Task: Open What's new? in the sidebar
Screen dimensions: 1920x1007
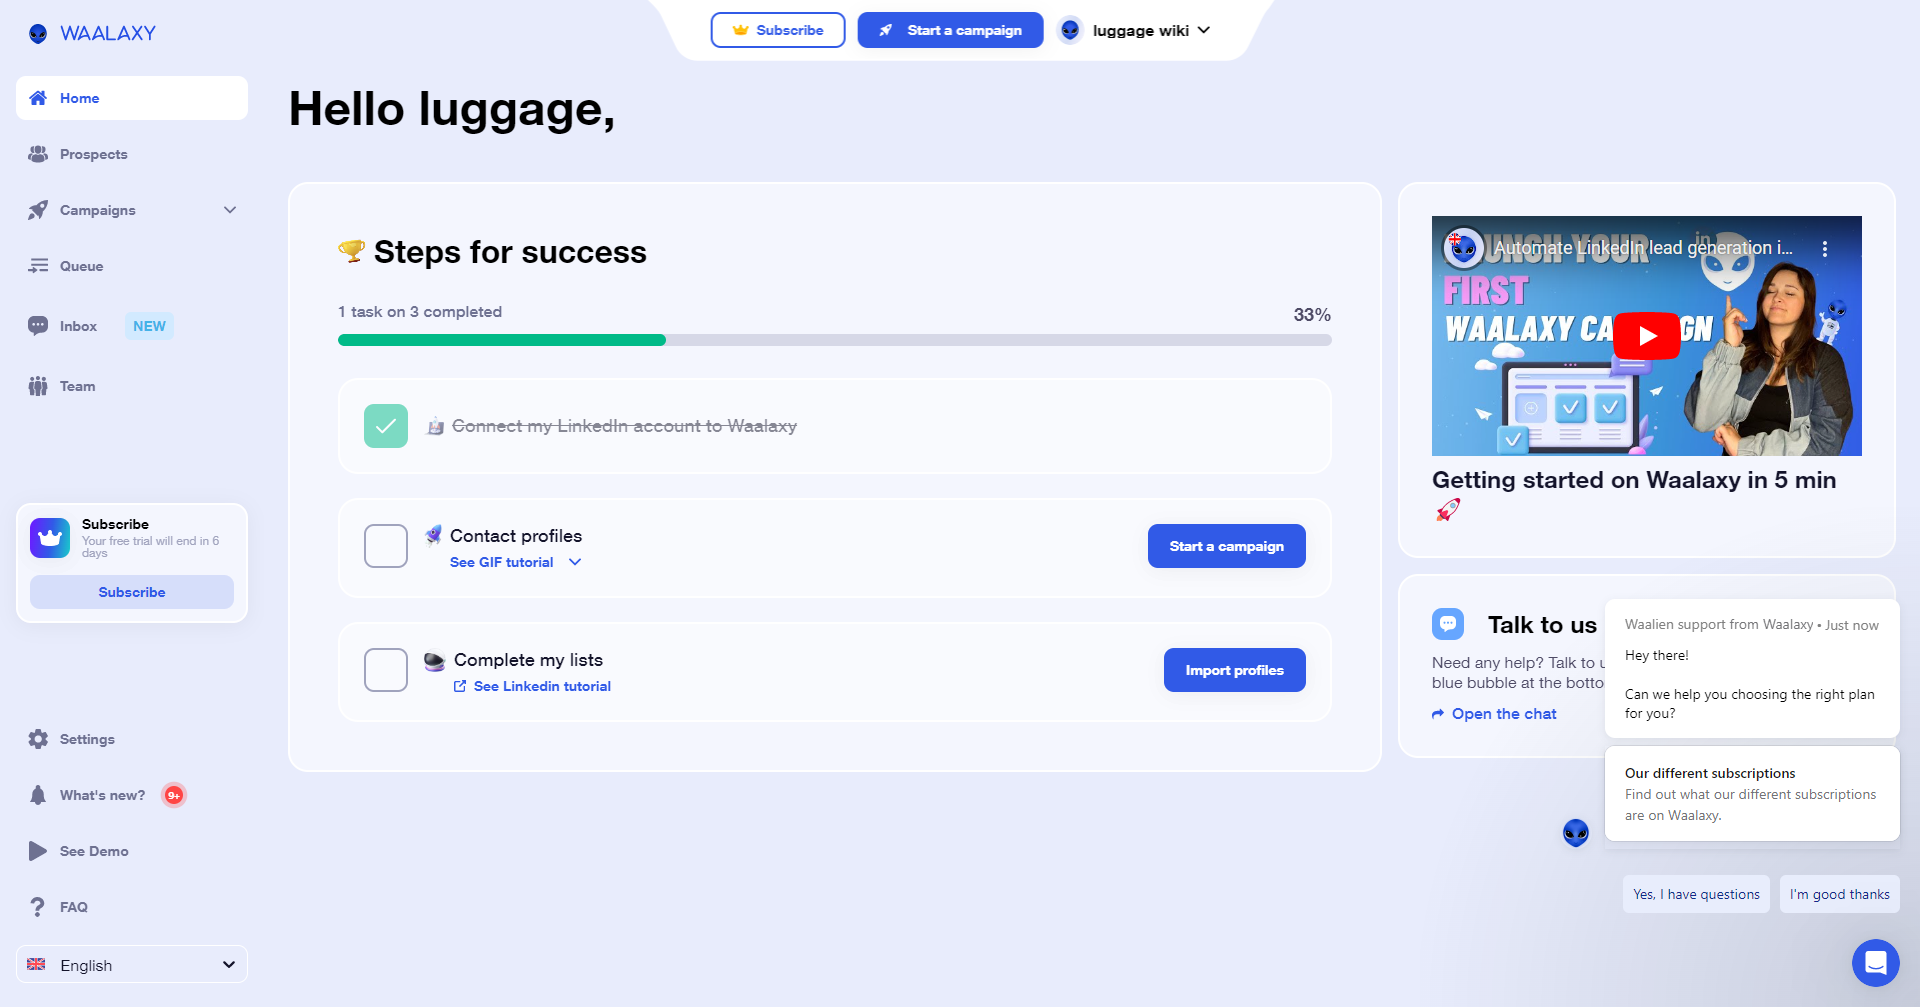Action: [x=132, y=795]
